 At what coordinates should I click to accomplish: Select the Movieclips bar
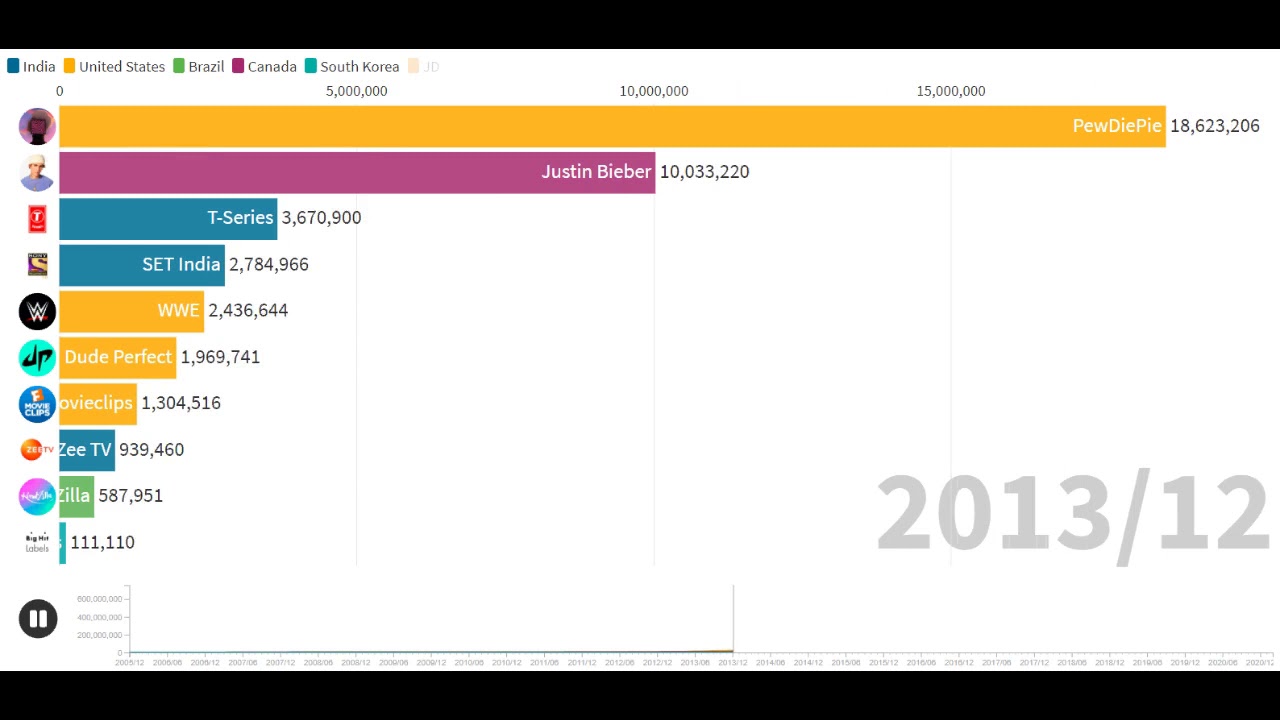pyautogui.click(x=98, y=403)
